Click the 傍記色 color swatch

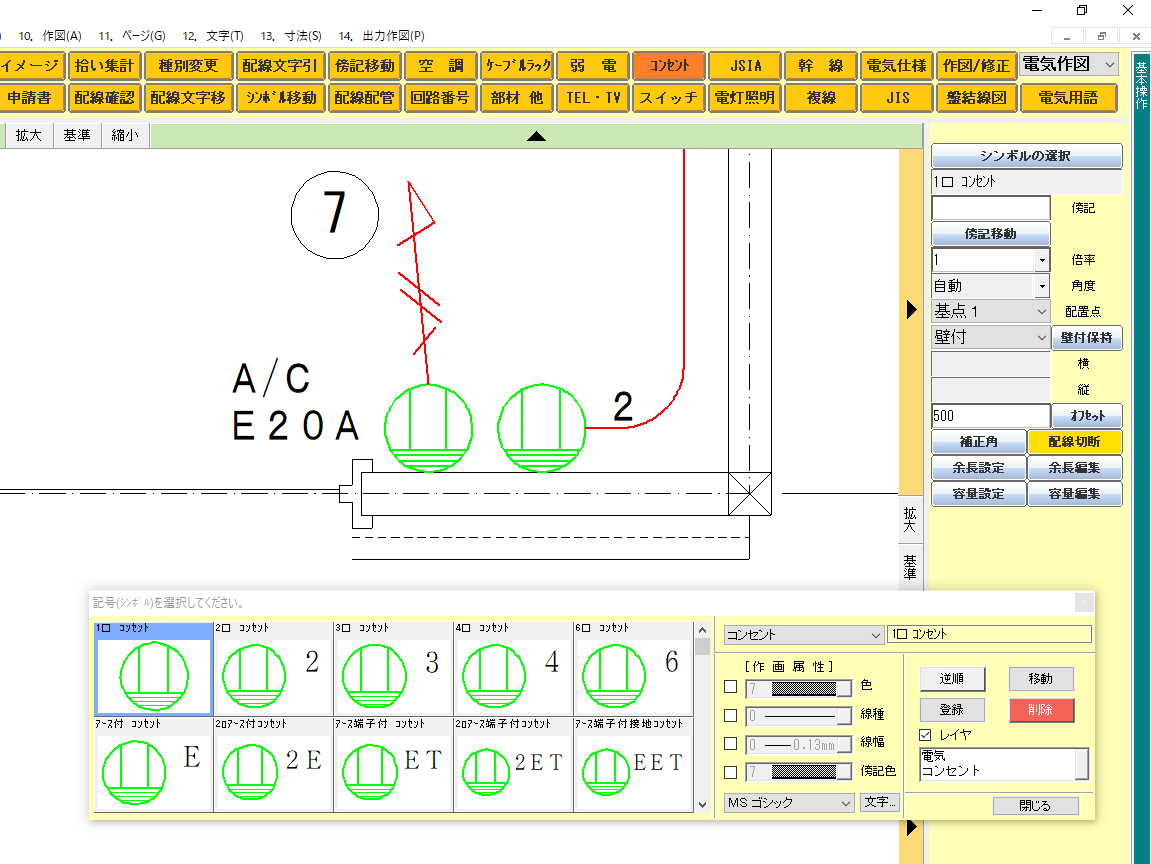pyautogui.click(x=797, y=771)
